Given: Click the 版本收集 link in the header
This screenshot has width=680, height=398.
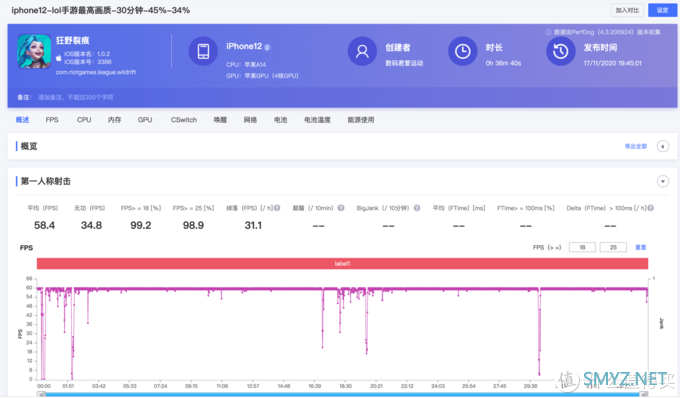Looking at the screenshot, I should coord(649,32).
